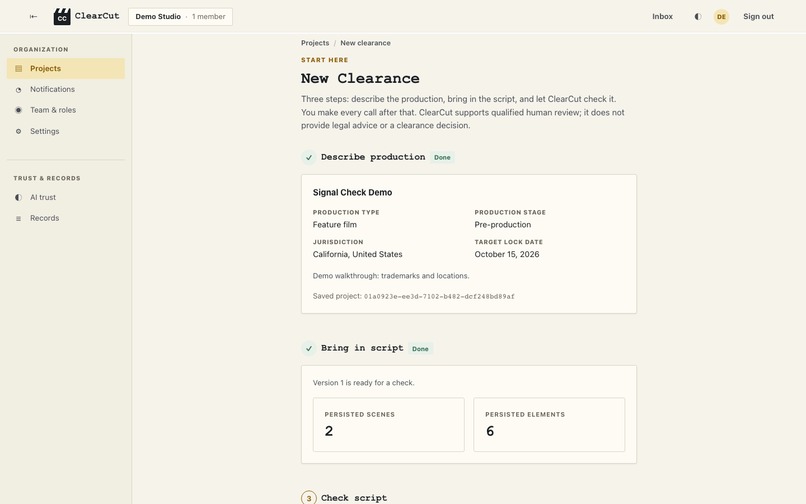Click the Team & roles icon
Viewport: 806px width, 504px height.
[19, 110]
